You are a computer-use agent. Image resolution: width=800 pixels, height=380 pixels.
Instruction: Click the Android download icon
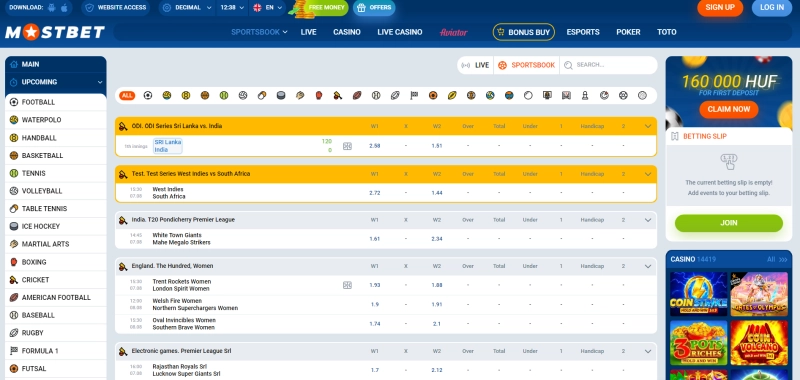click(x=51, y=8)
